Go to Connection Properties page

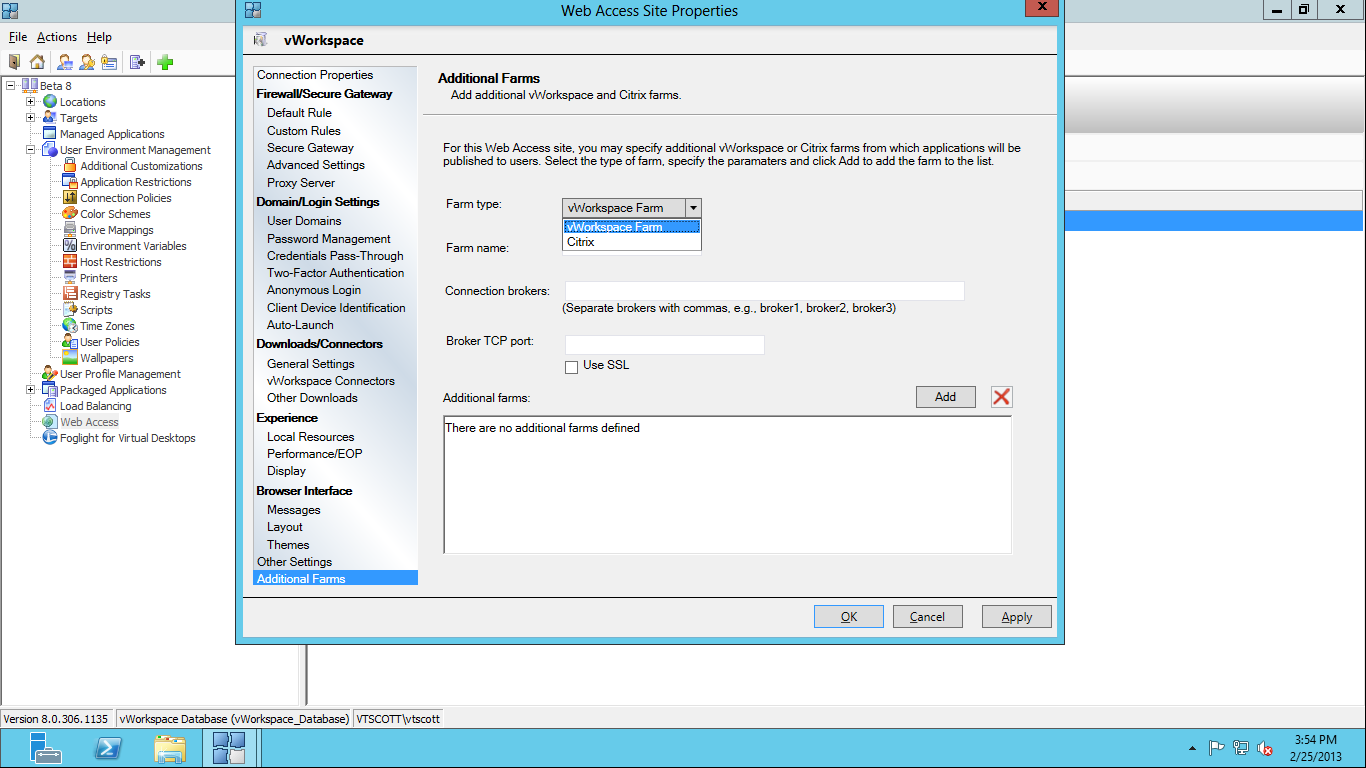coord(315,75)
